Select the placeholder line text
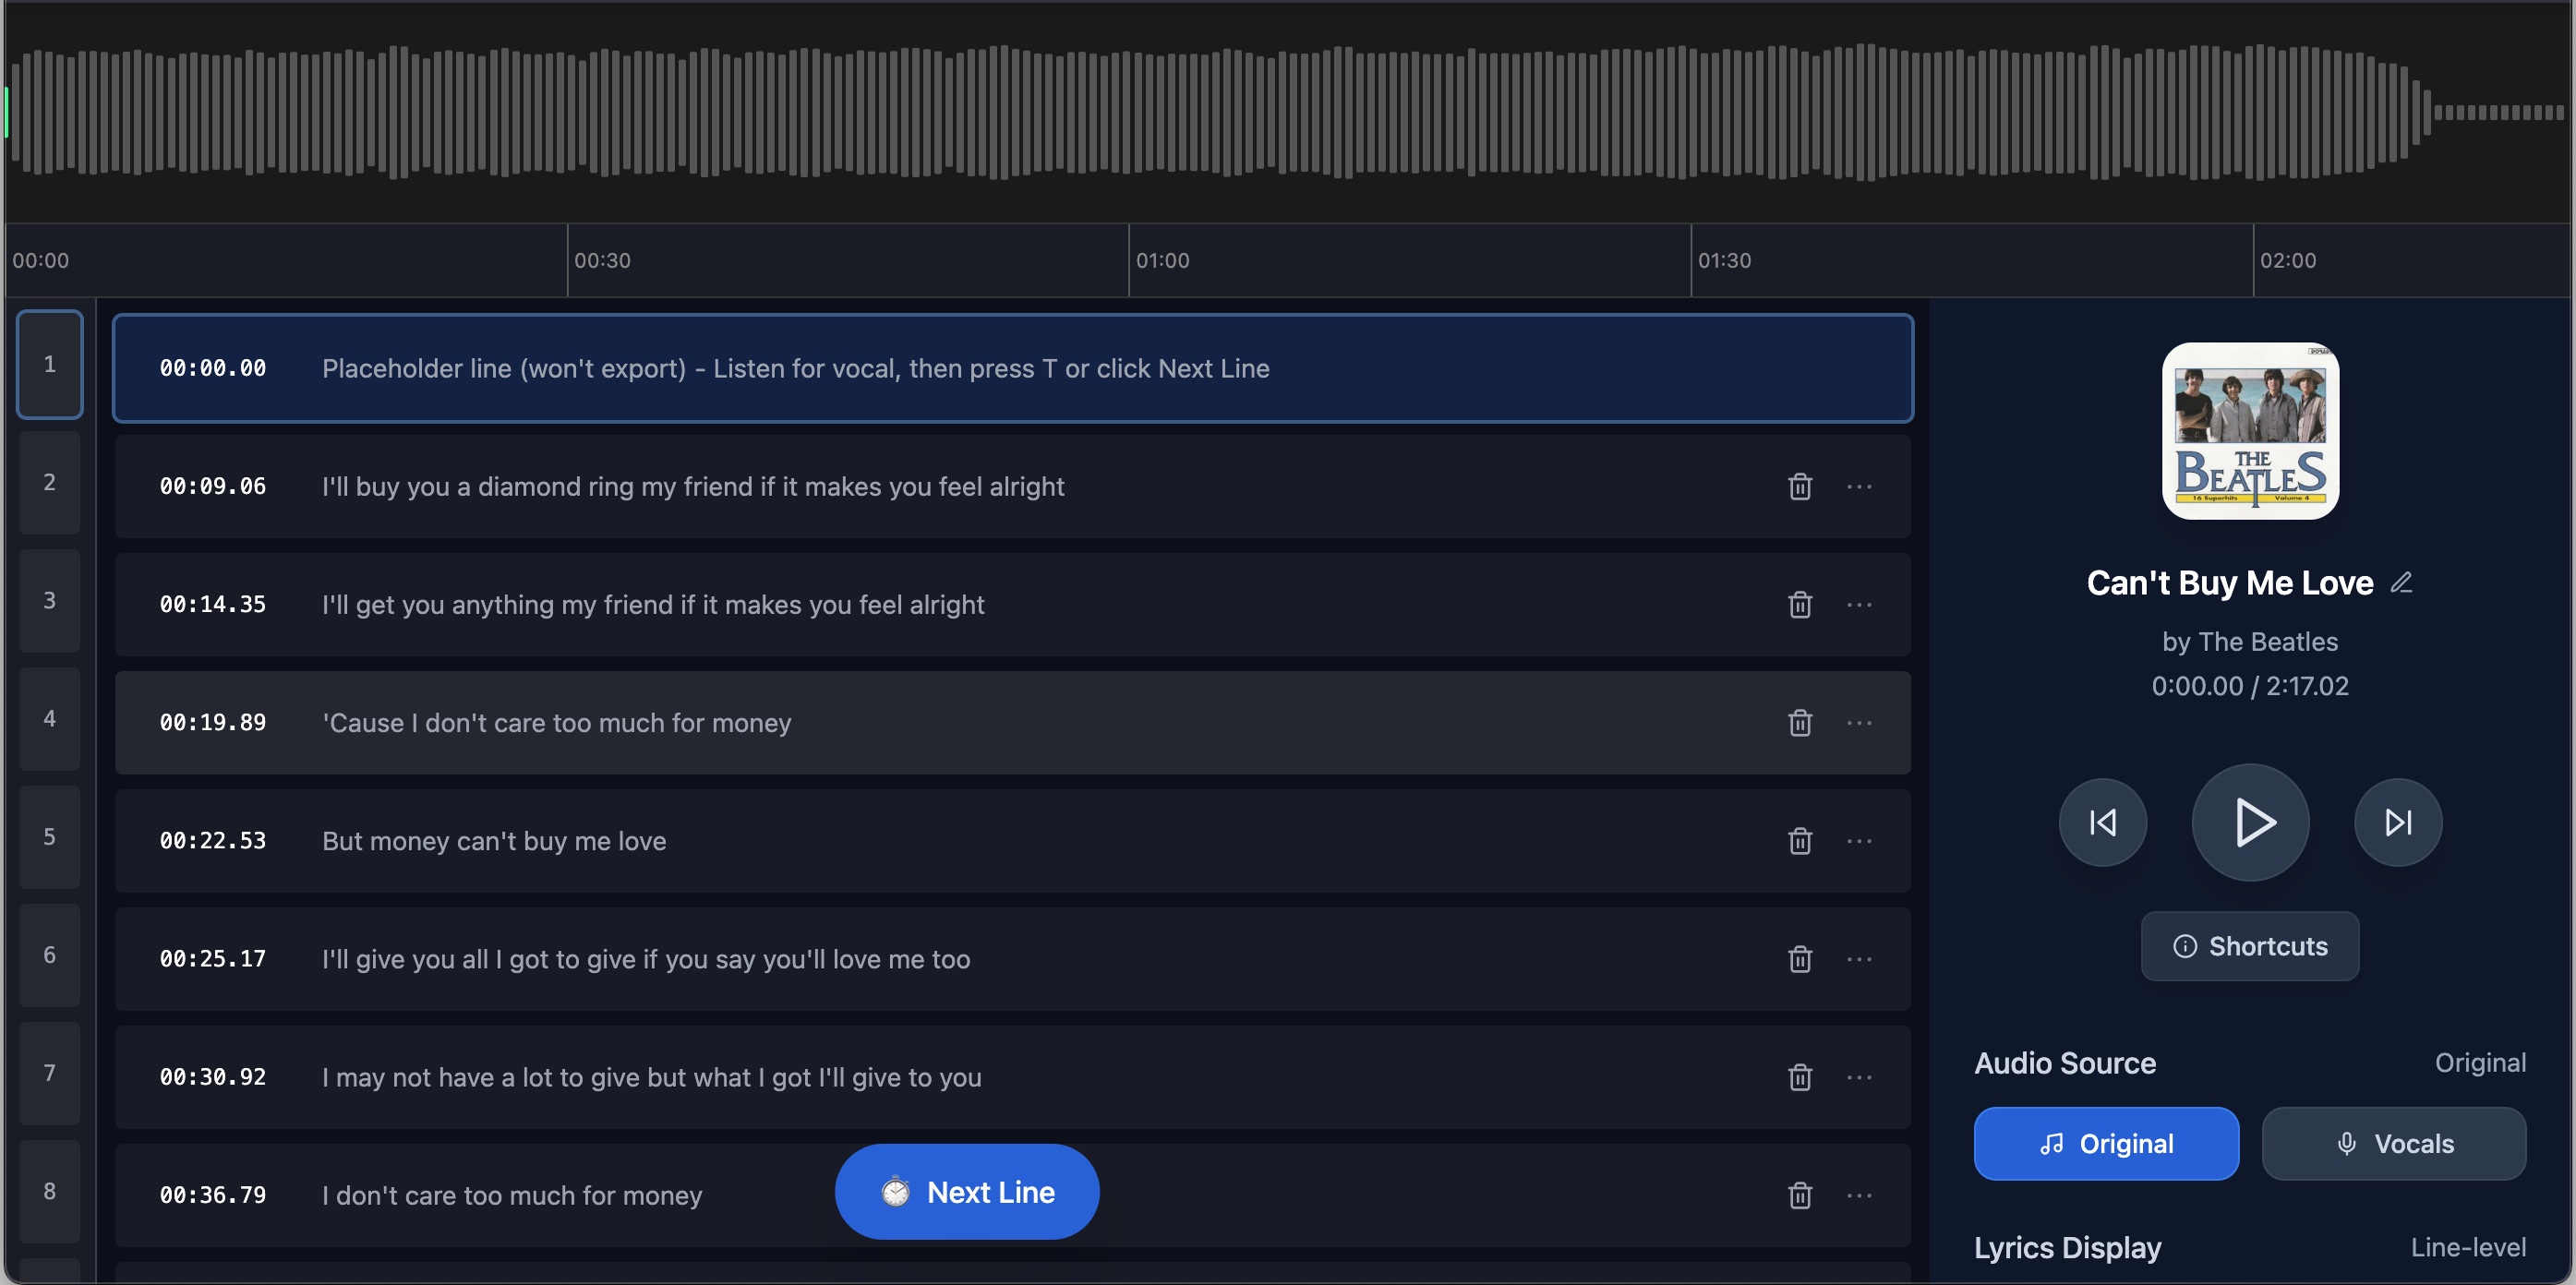 pos(795,368)
